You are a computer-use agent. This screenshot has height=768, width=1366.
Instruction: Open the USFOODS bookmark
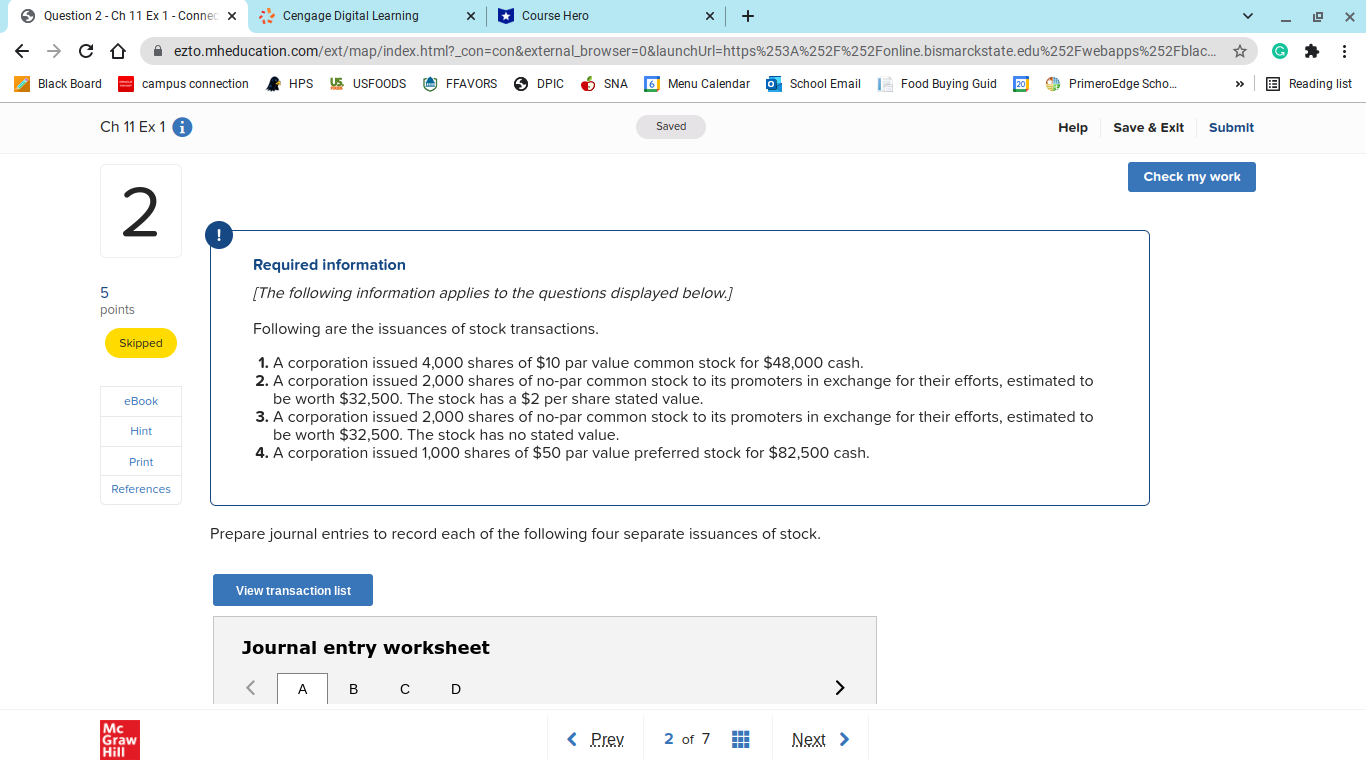[x=368, y=84]
